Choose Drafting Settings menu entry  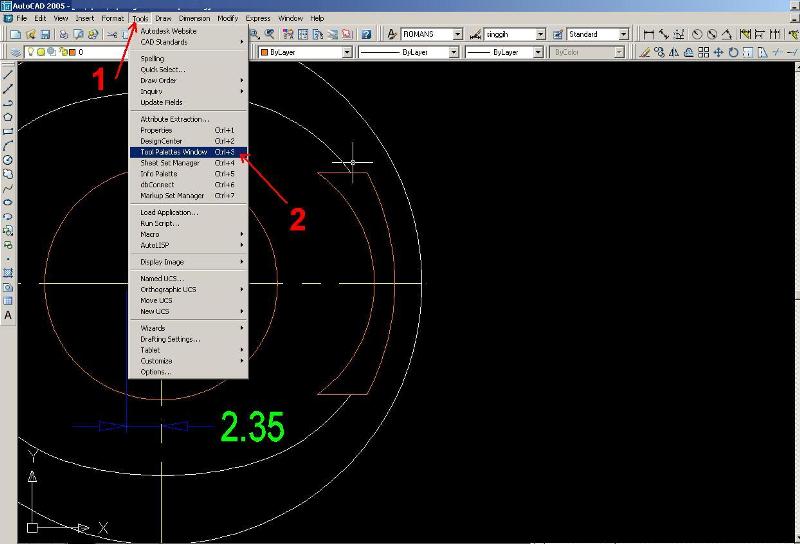pos(188,339)
